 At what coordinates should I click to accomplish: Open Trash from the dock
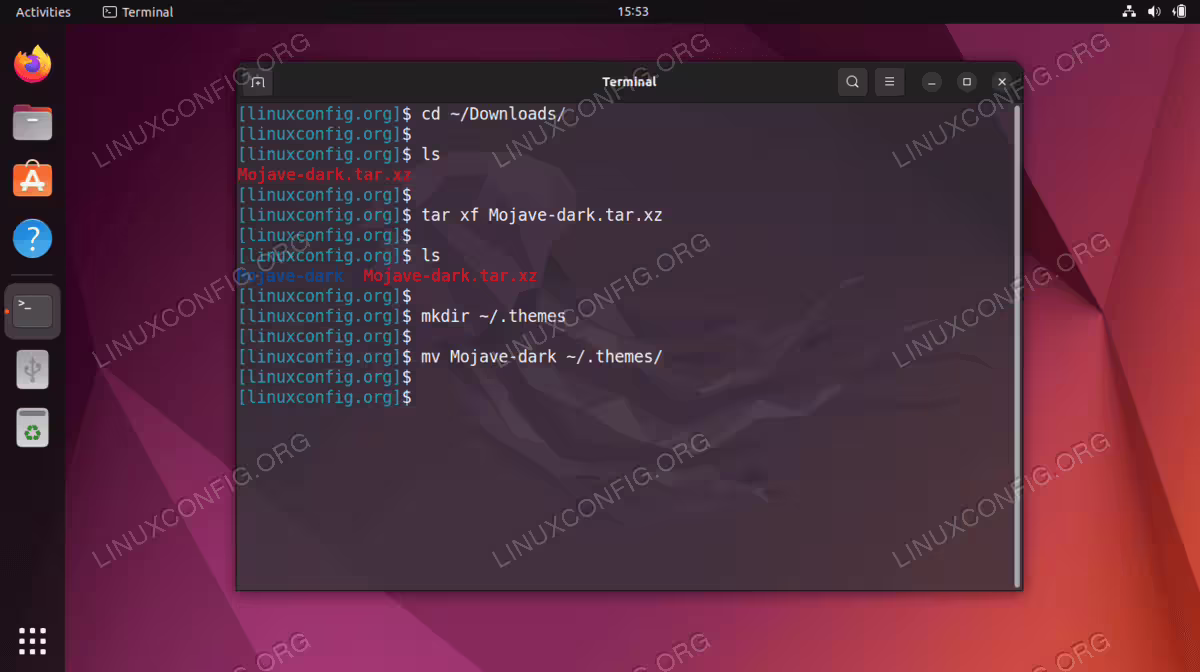[33, 428]
